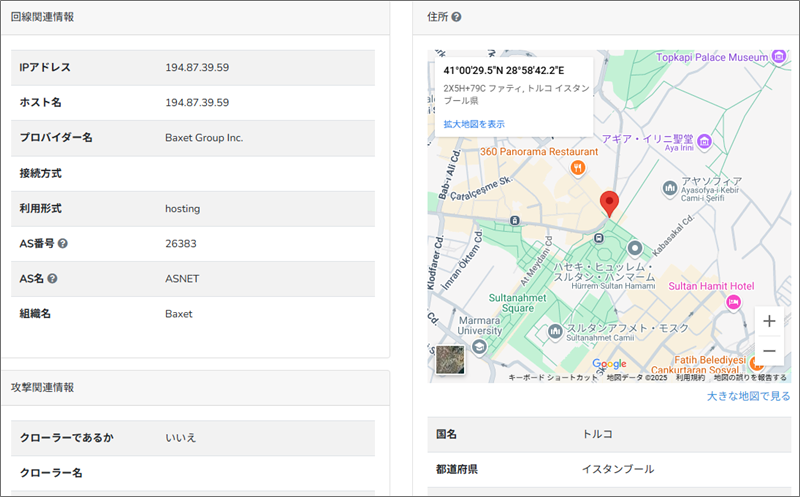Click provider name Baxet Group Inc.
Image resolution: width=800 pixels, height=497 pixels.
[204, 138]
